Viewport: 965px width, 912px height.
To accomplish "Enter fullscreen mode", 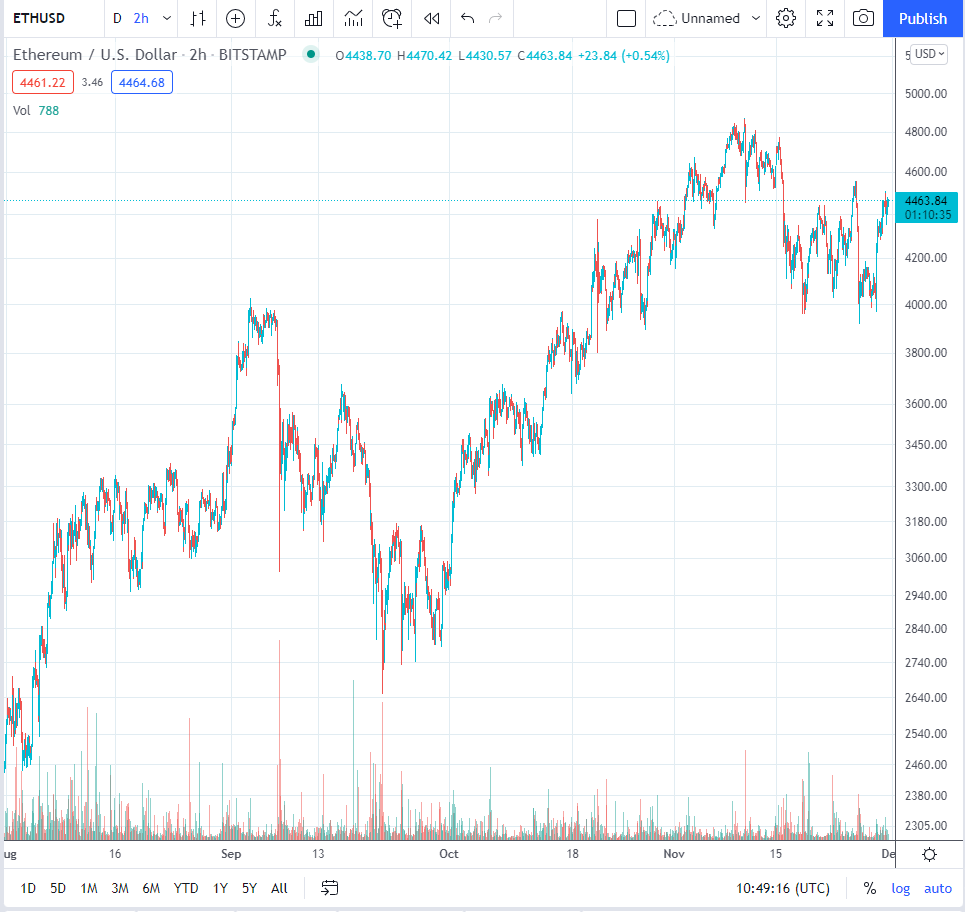I will pos(825,18).
